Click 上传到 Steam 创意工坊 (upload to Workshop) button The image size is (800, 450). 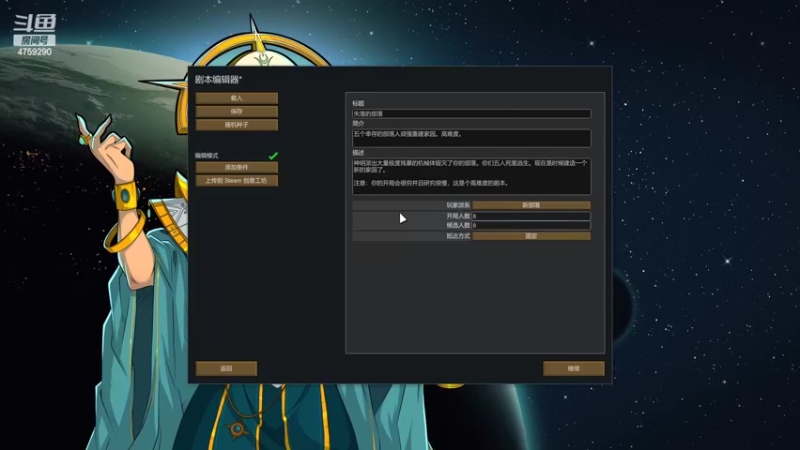click(x=236, y=181)
